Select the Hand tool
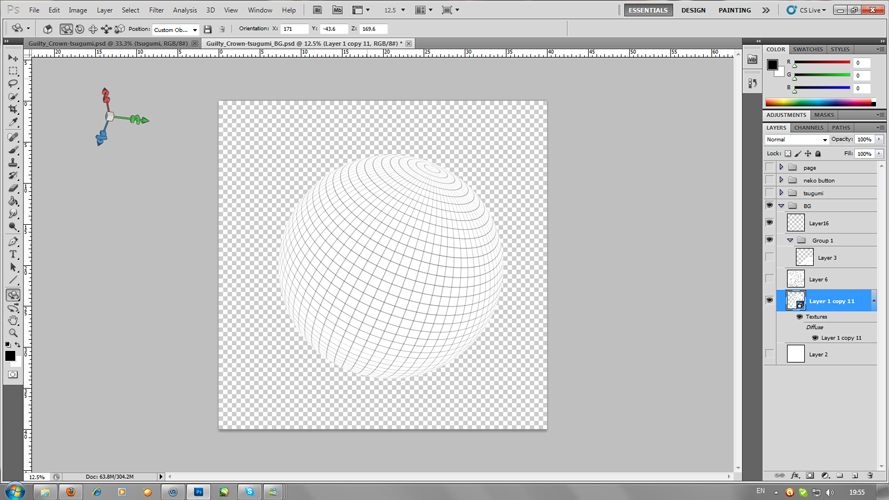889x500 pixels. (x=13, y=321)
